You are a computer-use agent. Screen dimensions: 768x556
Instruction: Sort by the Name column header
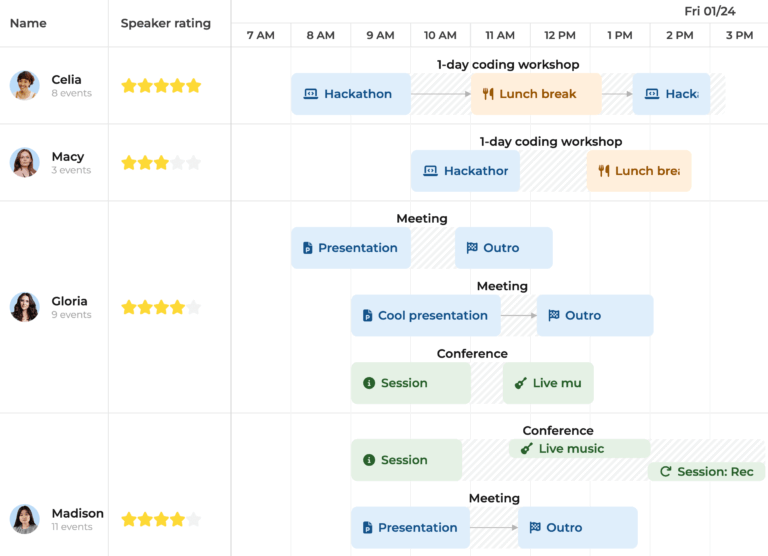pos(28,23)
